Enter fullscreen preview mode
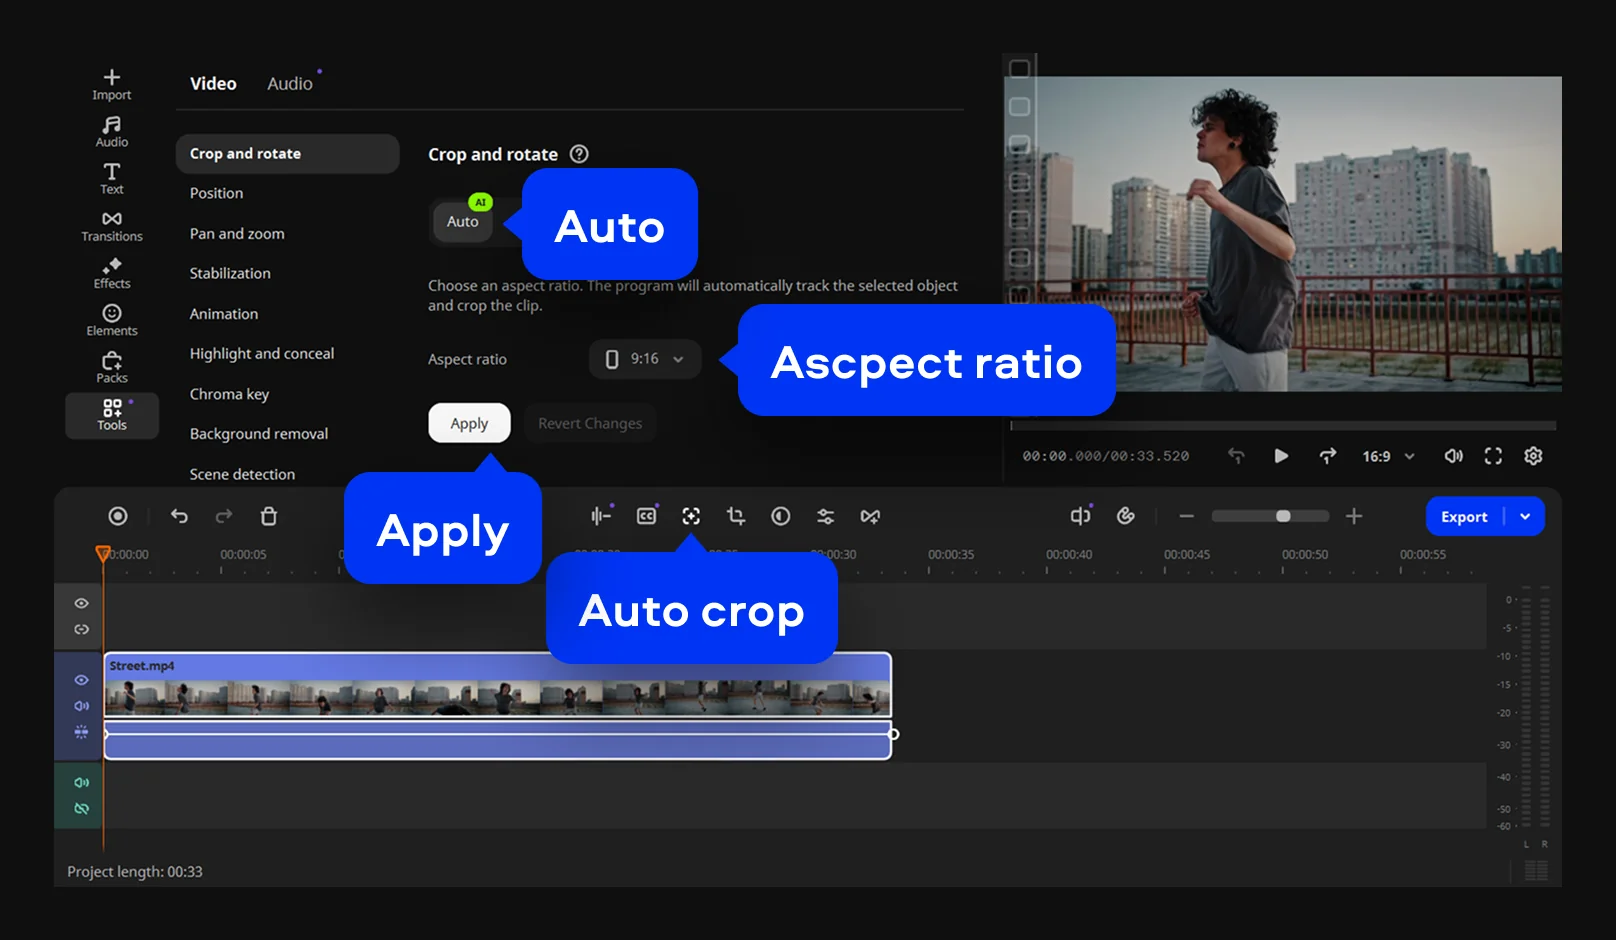The width and height of the screenshot is (1616, 940). pyautogui.click(x=1493, y=456)
